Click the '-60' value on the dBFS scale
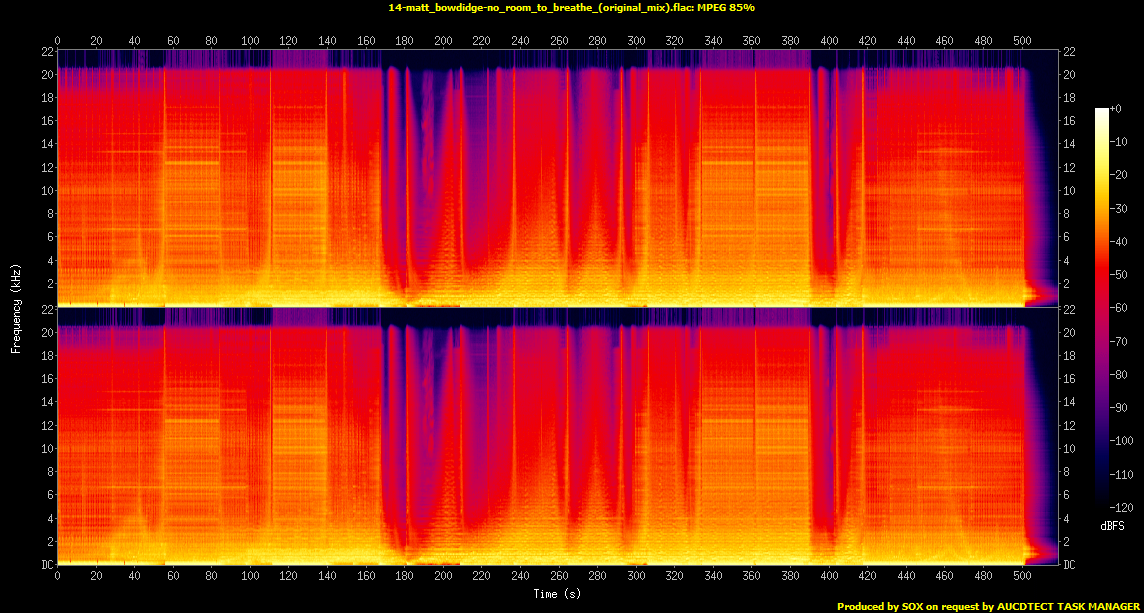Screen dimensions: 1144x613 point(1118,307)
